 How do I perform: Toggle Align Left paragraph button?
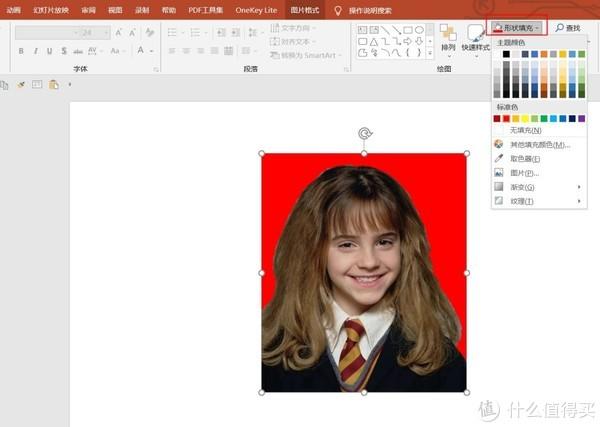(172, 51)
